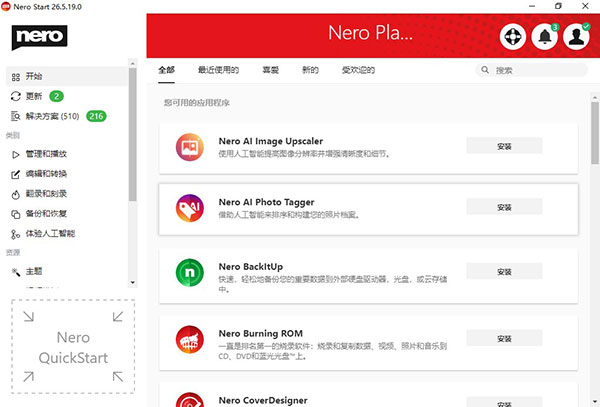Screen dimensions: 600x407
Task: Install Nero BackItUp with 安装 button
Action: [504, 272]
